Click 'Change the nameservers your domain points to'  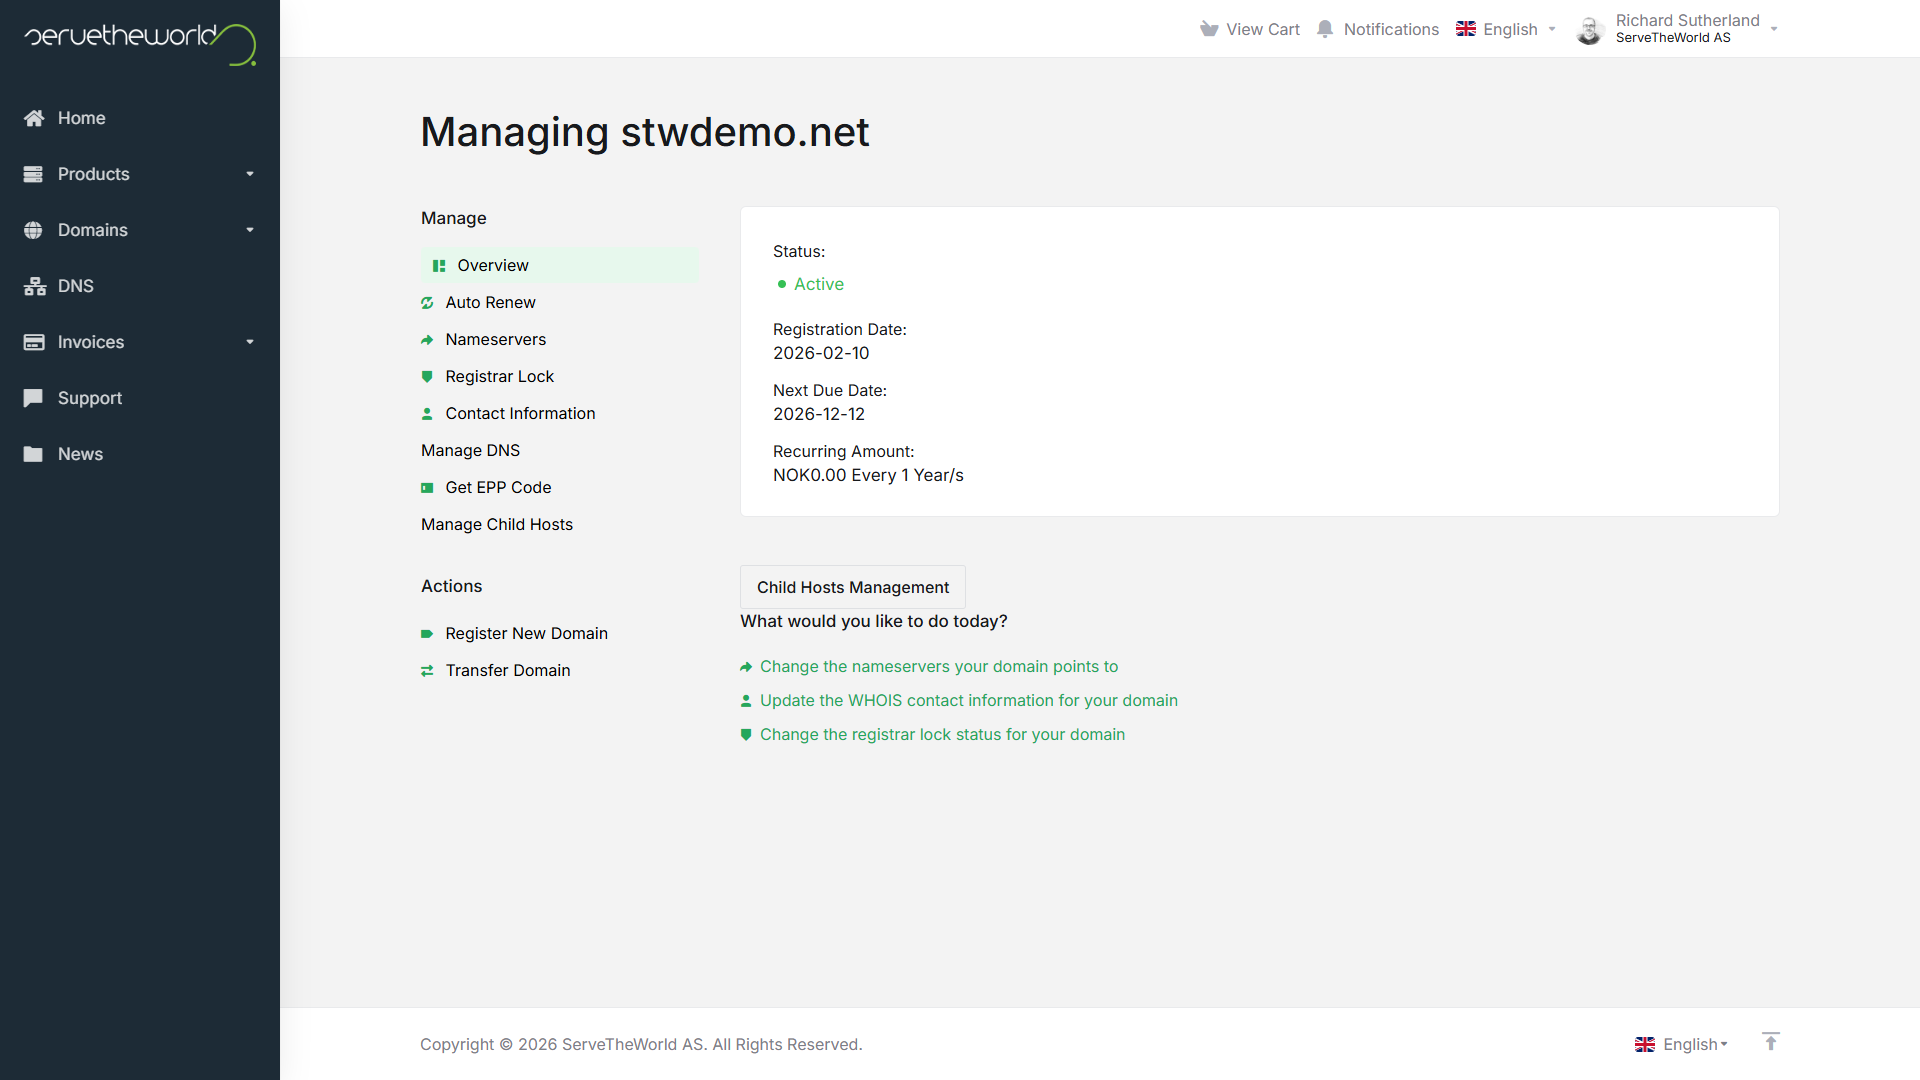click(x=939, y=667)
